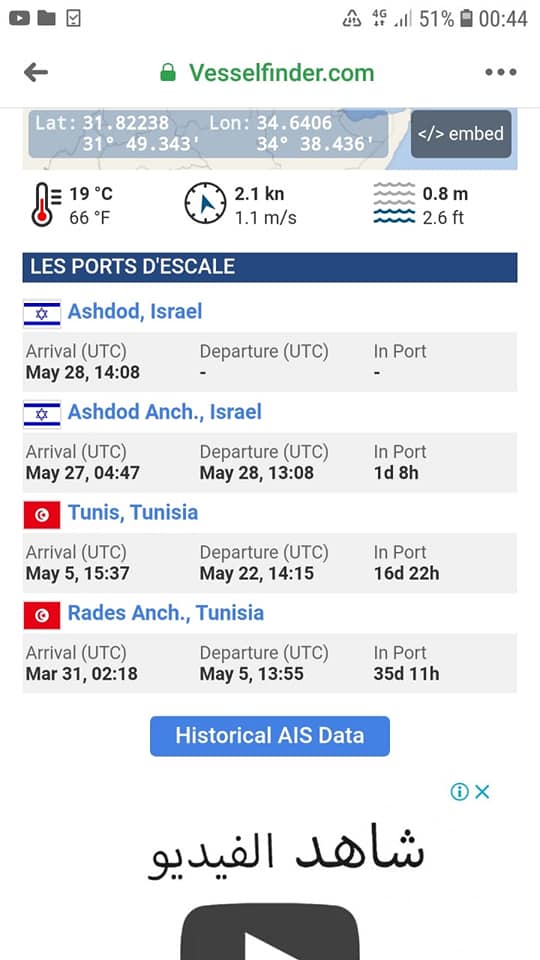Open the Ashdod Anch., Israel link
Screen dimensions: 540x960
tap(165, 411)
